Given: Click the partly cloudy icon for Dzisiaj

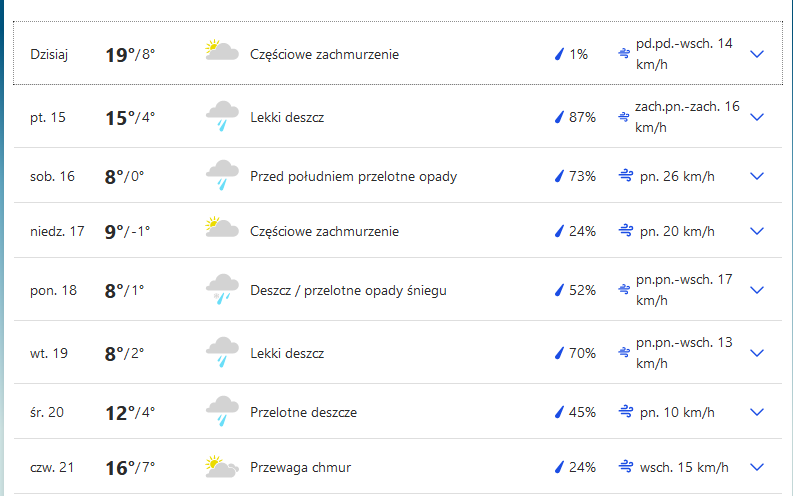Looking at the screenshot, I should pos(221,51).
